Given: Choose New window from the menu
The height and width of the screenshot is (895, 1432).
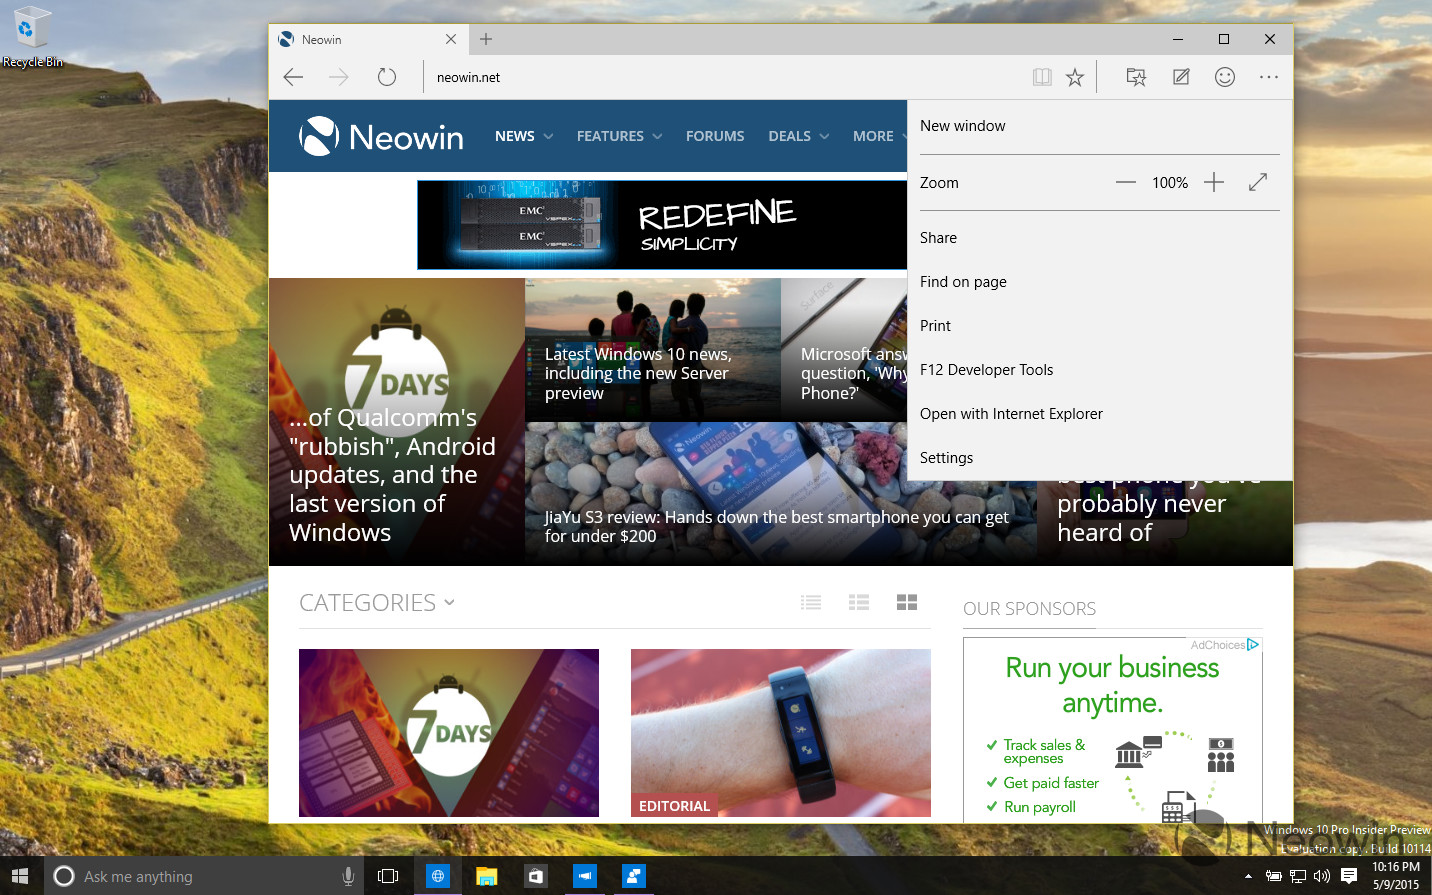Looking at the screenshot, I should (x=1100, y=126).
